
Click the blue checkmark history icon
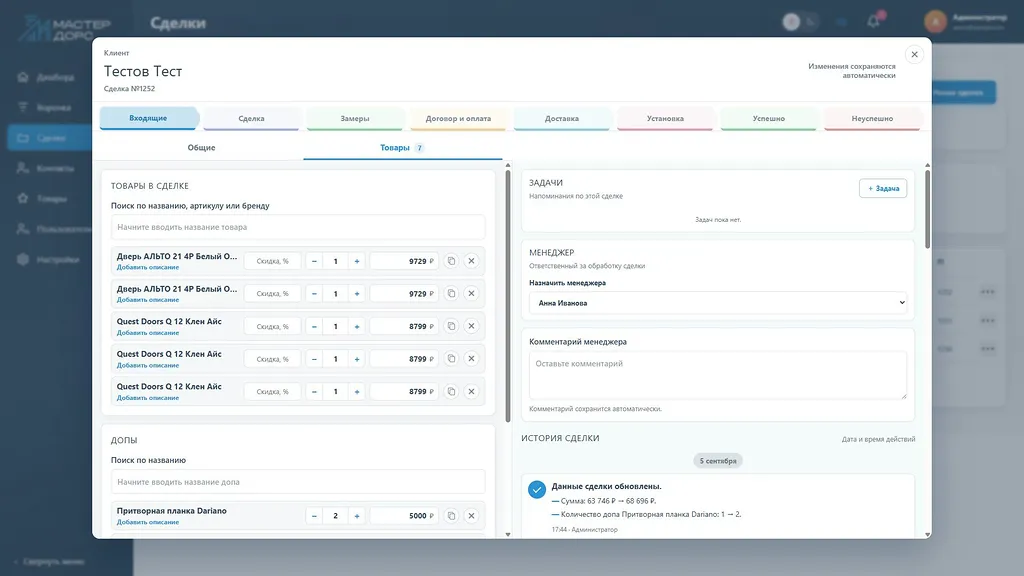pyautogui.click(x=537, y=489)
